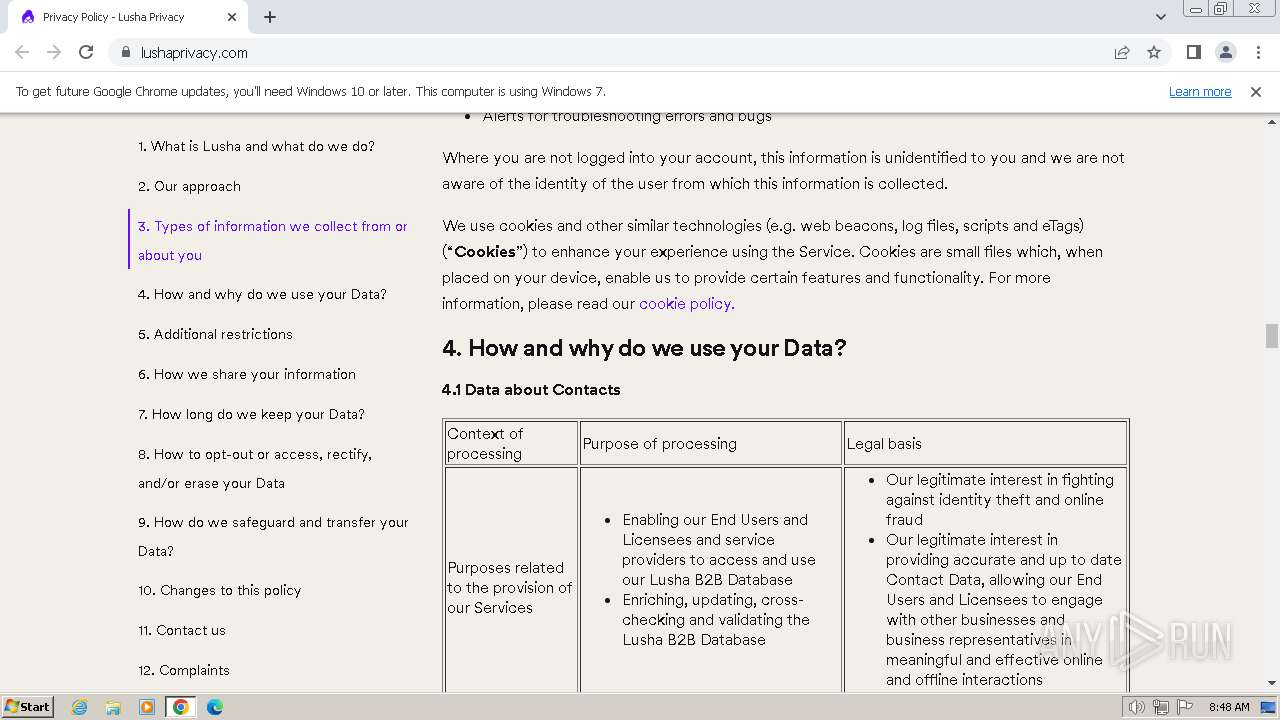Go forward to the next page

(x=54, y=53)
